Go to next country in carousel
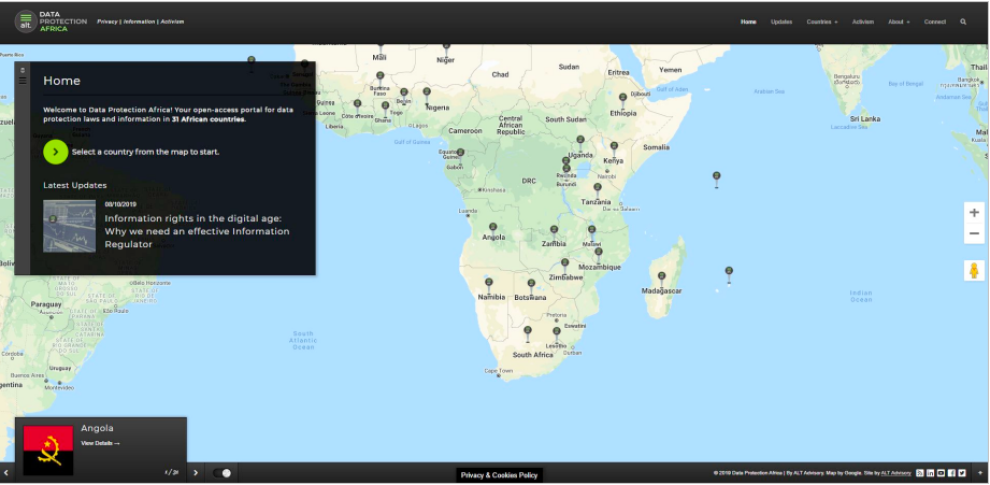 pos(195,473)
